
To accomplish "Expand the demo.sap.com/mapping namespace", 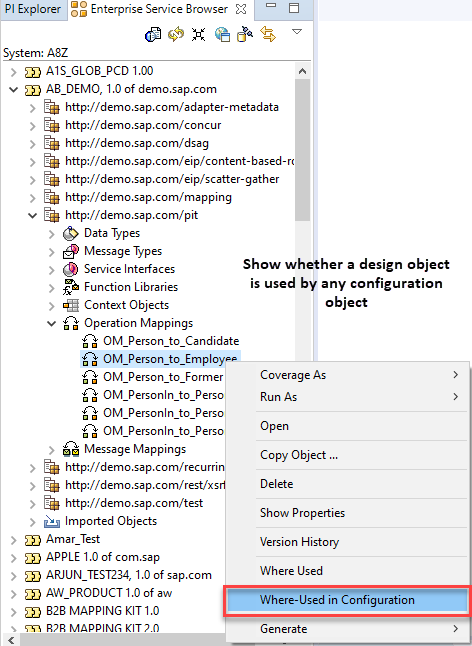I will pyautogui.click(x=33, y=198).
